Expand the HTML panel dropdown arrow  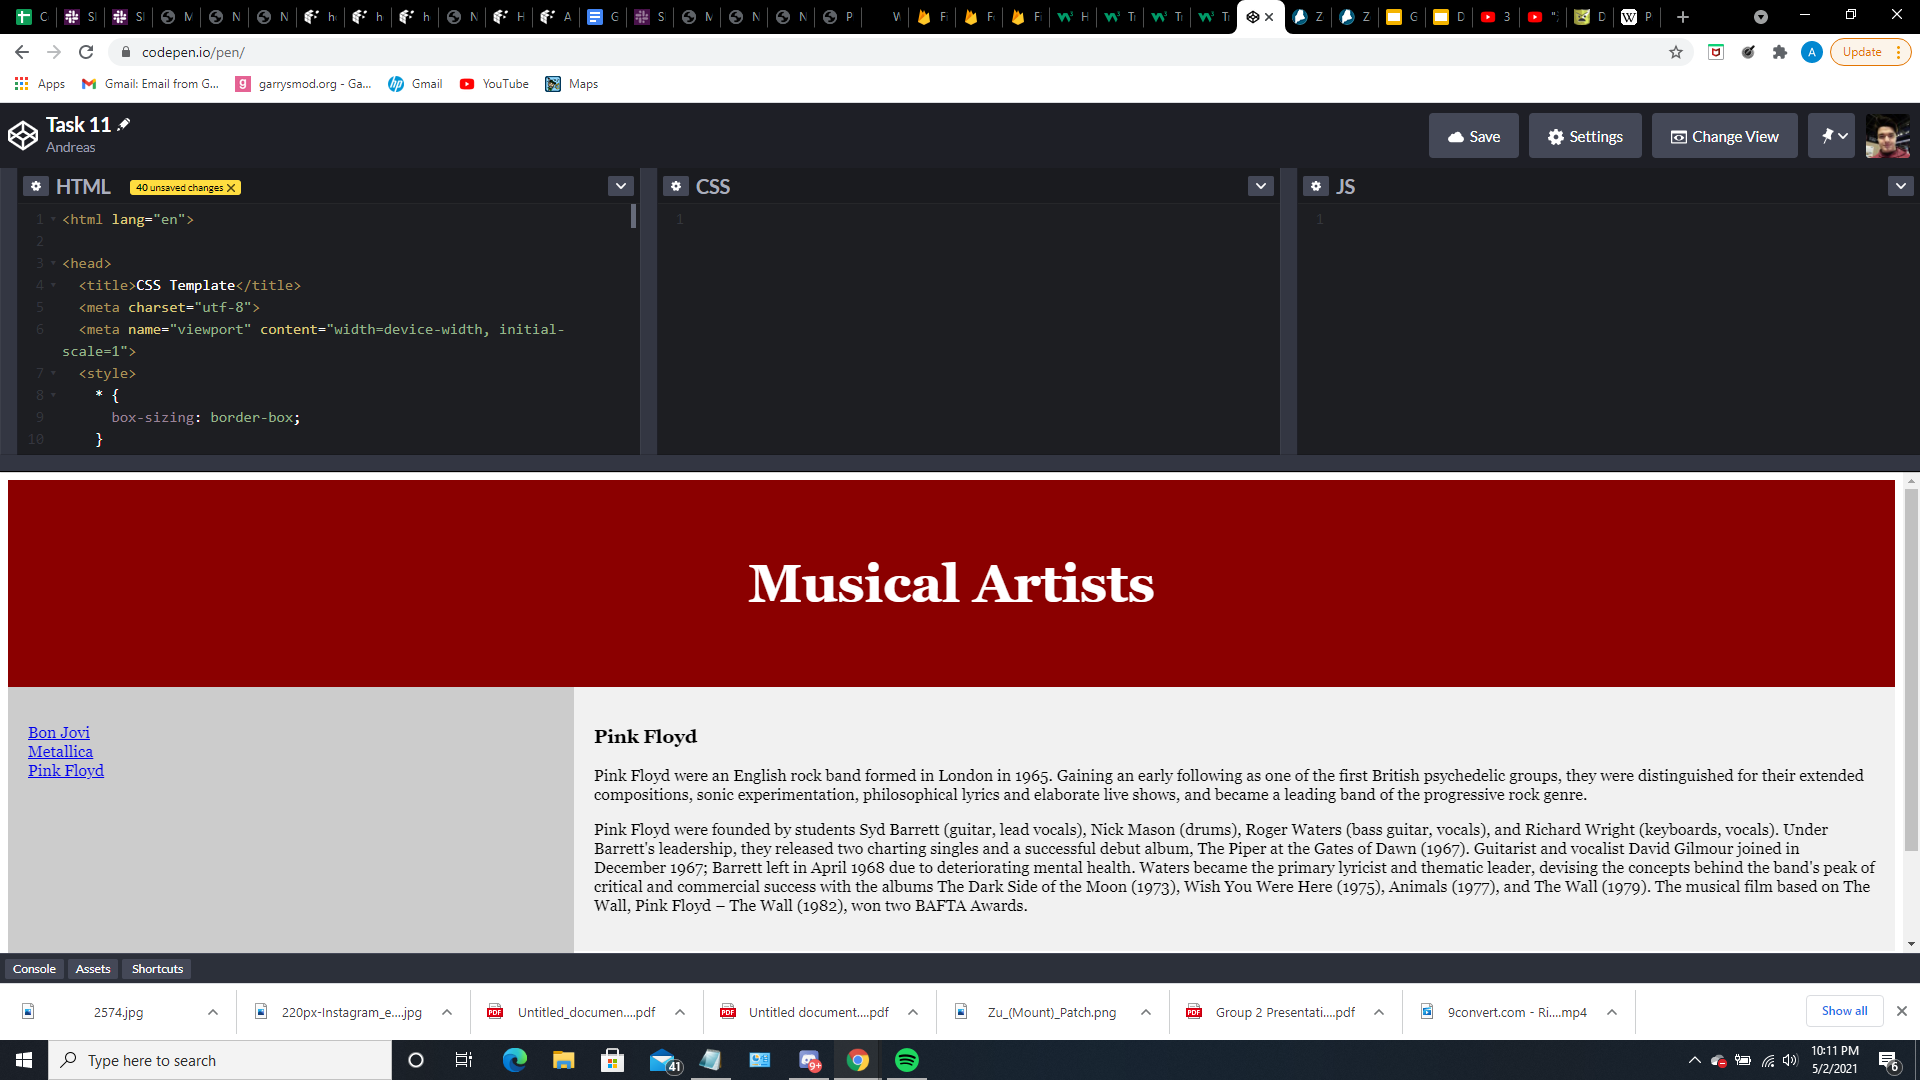click(x=621, y=187)
